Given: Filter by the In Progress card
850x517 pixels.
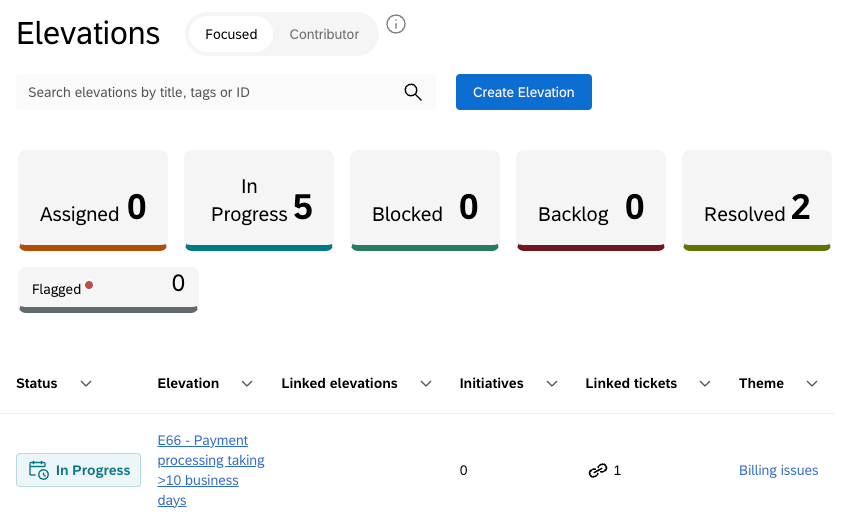Looking at the screenshot, I should point(258,199).
